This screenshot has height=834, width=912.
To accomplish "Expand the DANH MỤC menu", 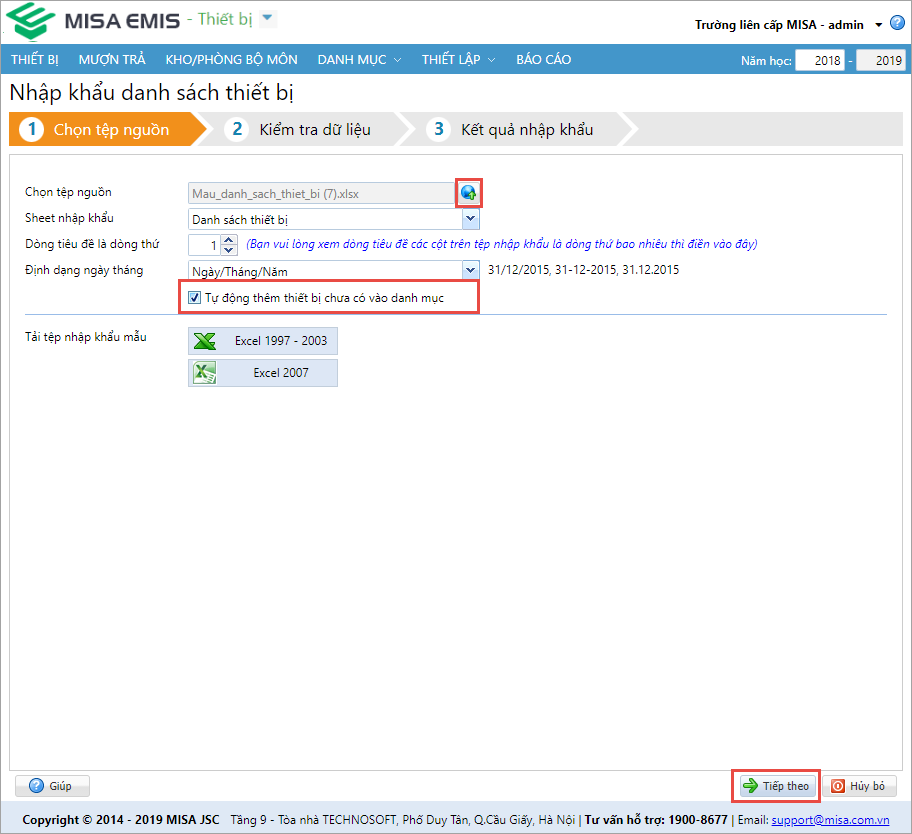I will [x=359, y=59].
